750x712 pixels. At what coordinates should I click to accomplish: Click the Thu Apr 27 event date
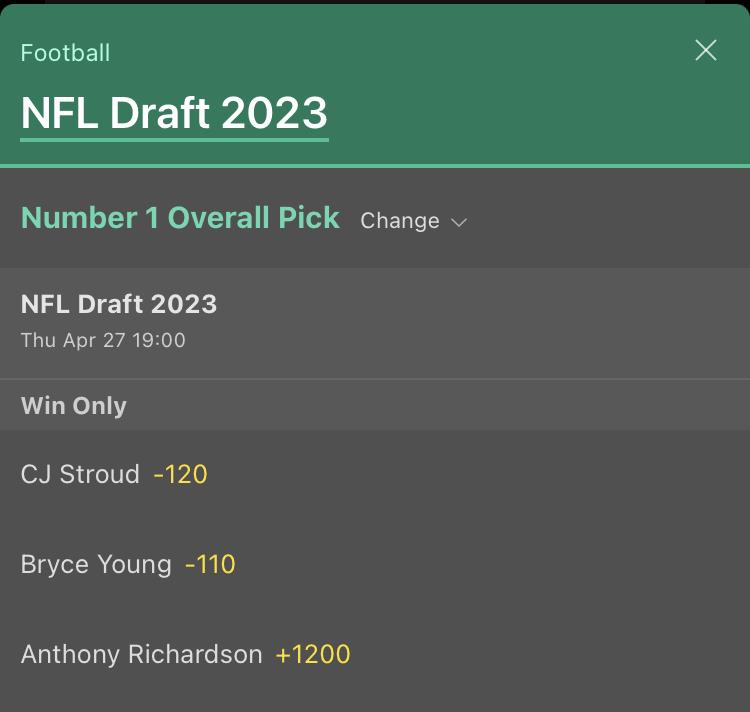(x=73, y=340)
